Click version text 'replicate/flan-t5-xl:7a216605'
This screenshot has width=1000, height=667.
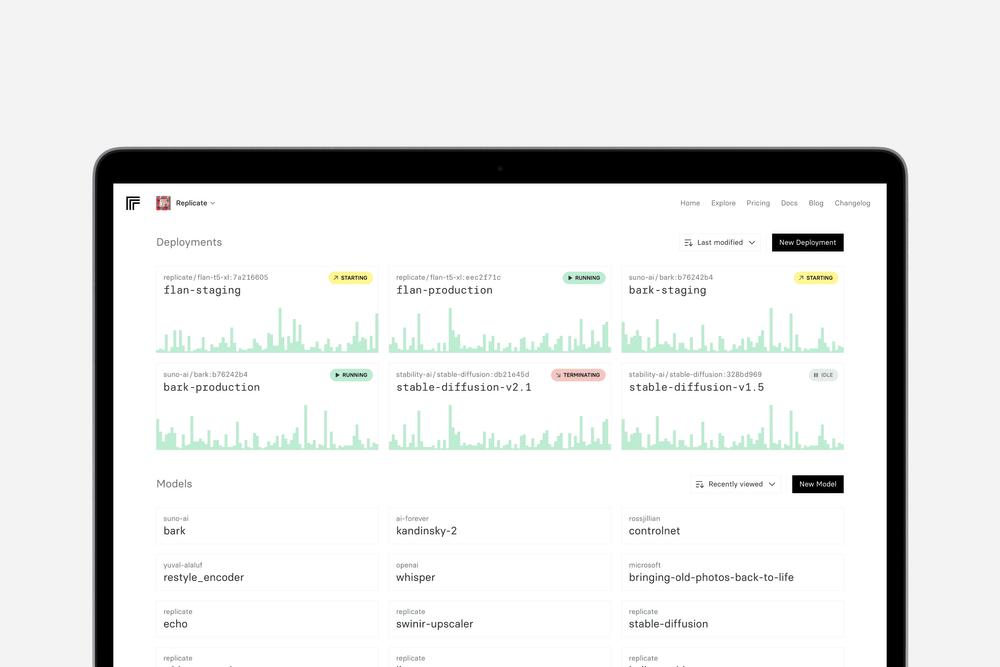pos(216,277)
